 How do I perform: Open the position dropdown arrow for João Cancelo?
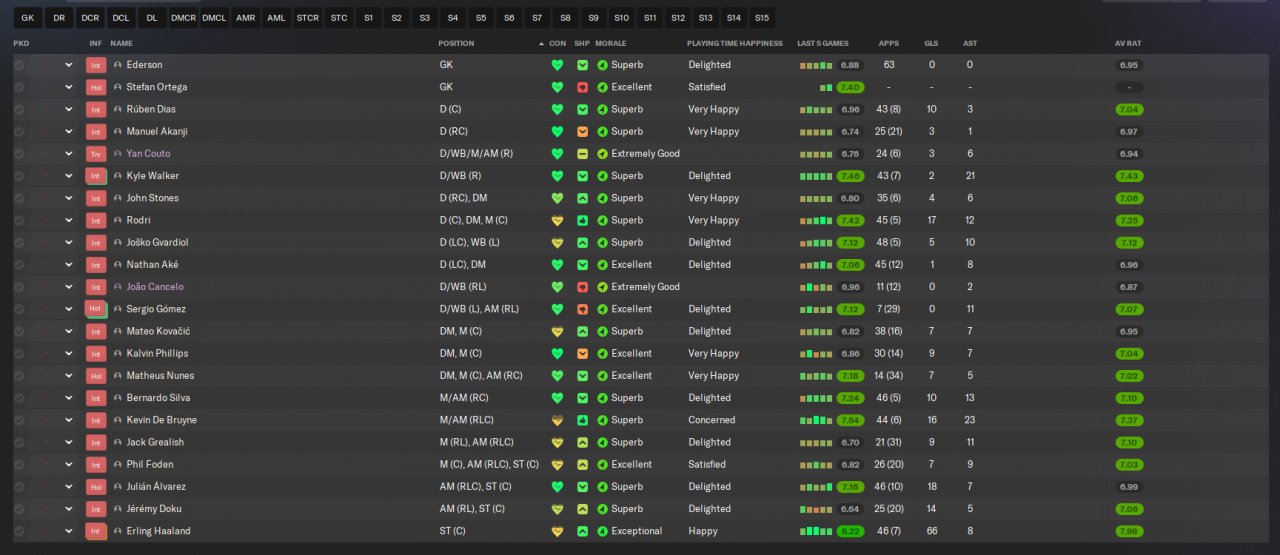point(69,287)
